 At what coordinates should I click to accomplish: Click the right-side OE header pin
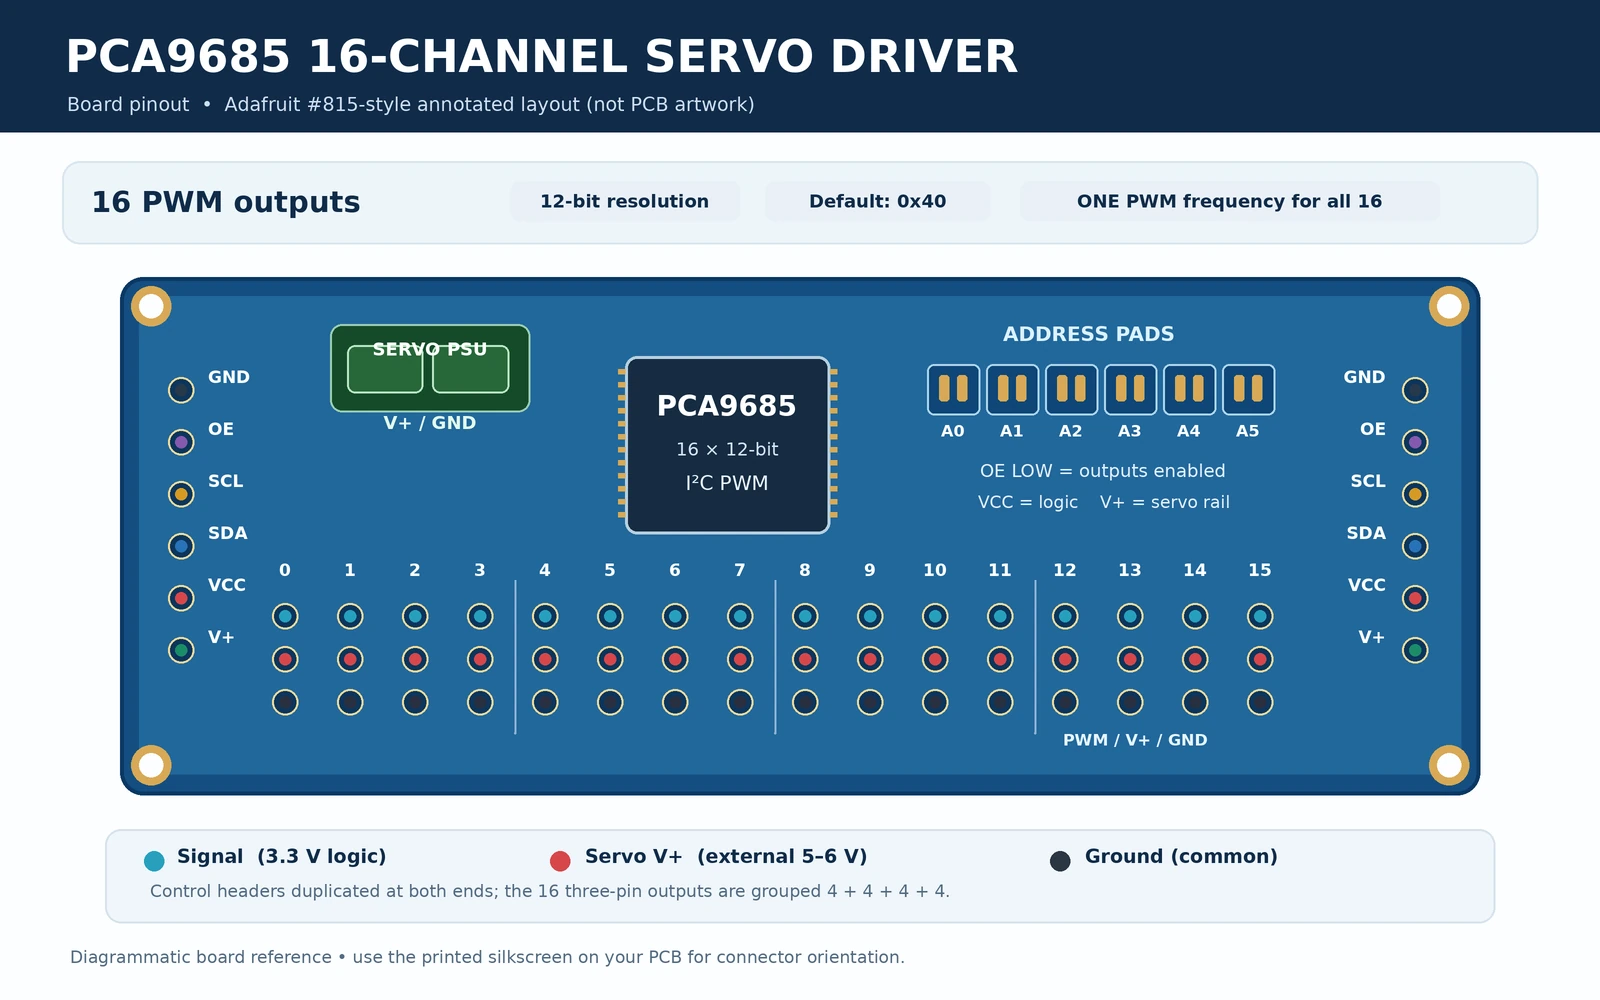(1415, 442)
